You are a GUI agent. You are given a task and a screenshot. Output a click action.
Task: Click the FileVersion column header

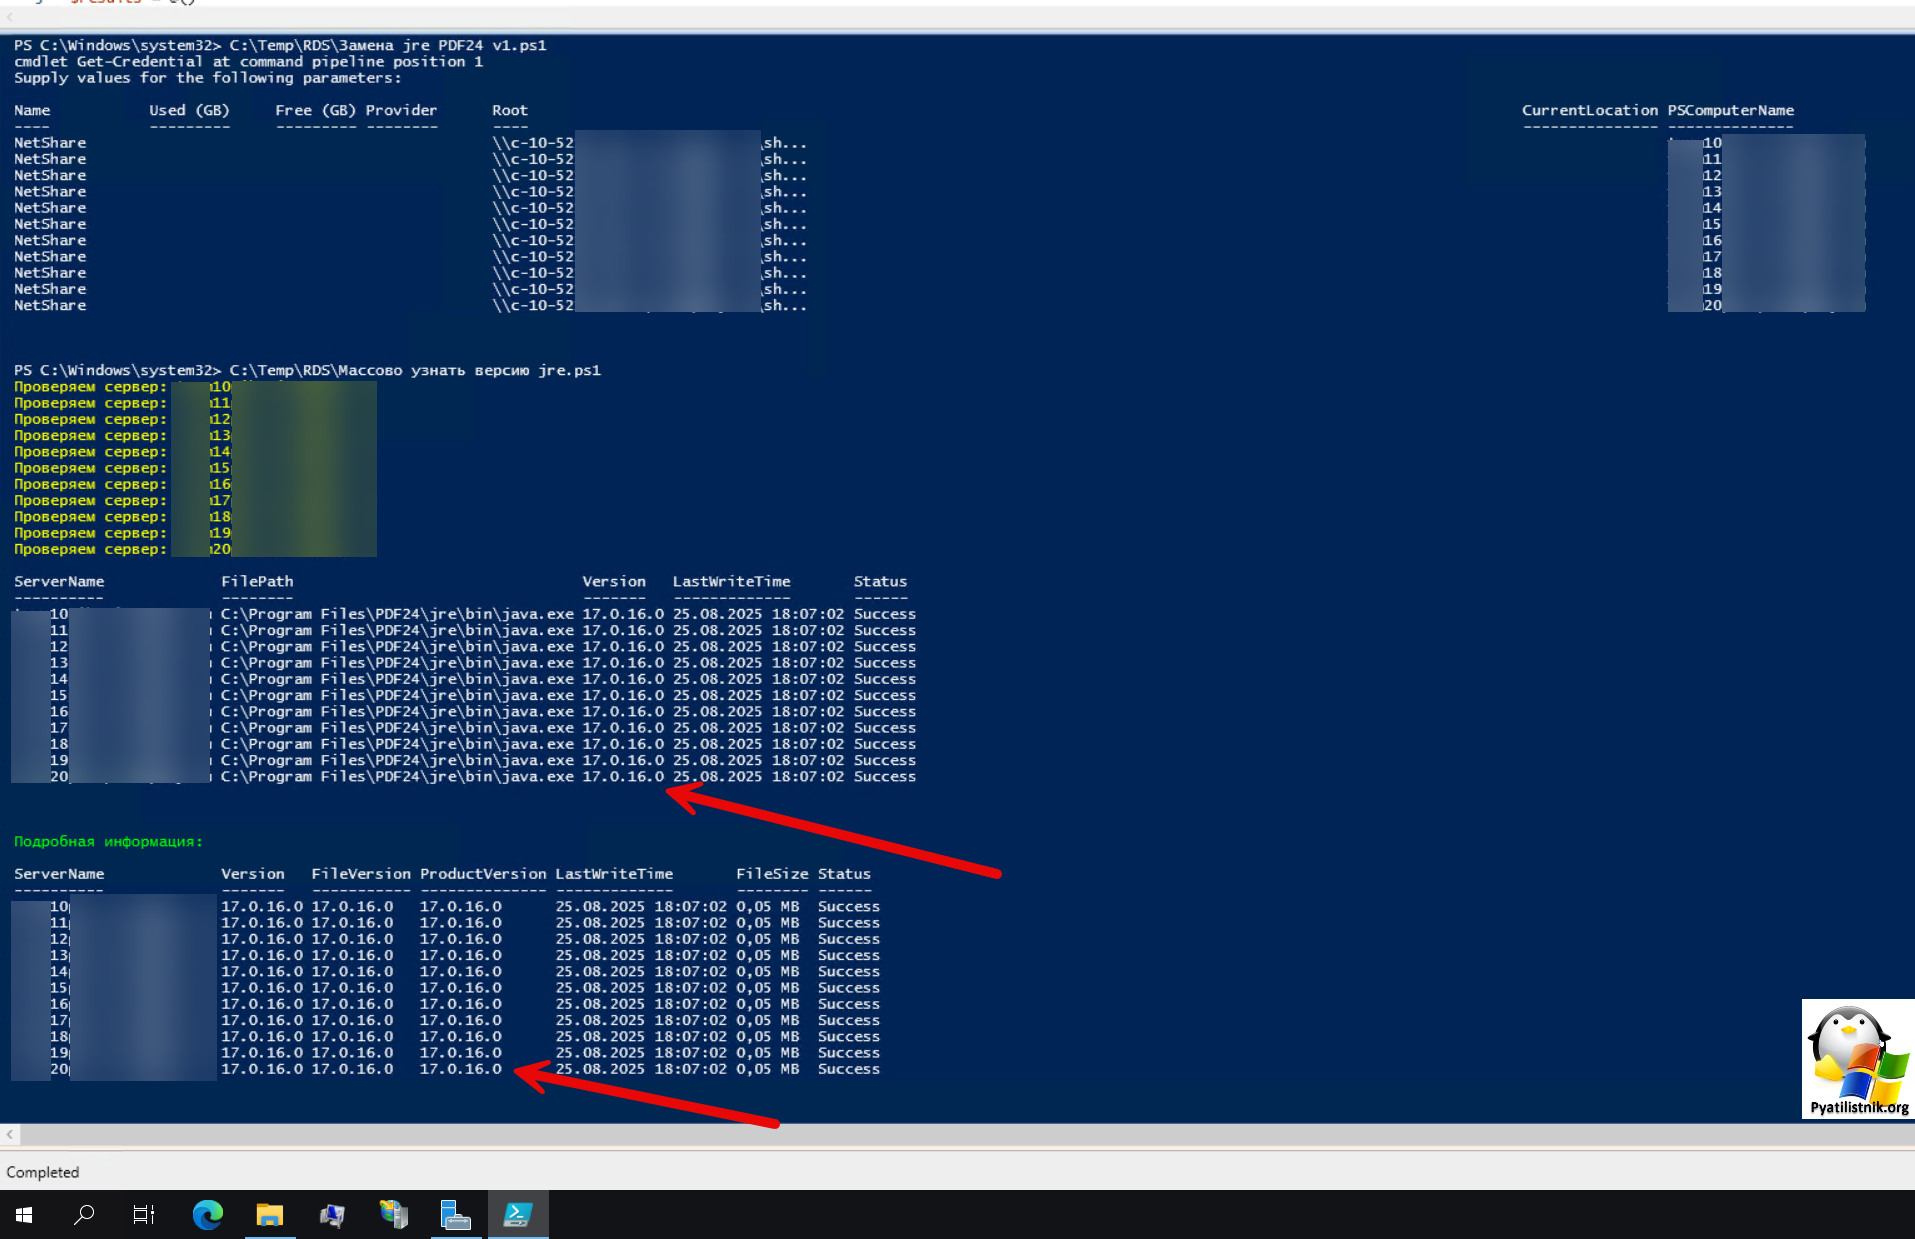click(361, 874)
